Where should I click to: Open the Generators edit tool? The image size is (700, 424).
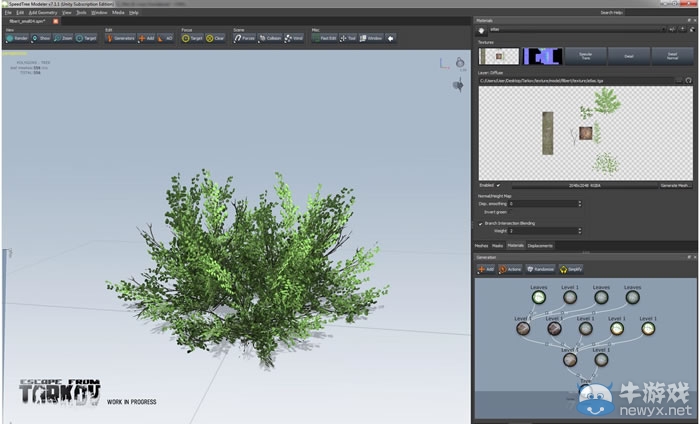[x=120, y=38]
